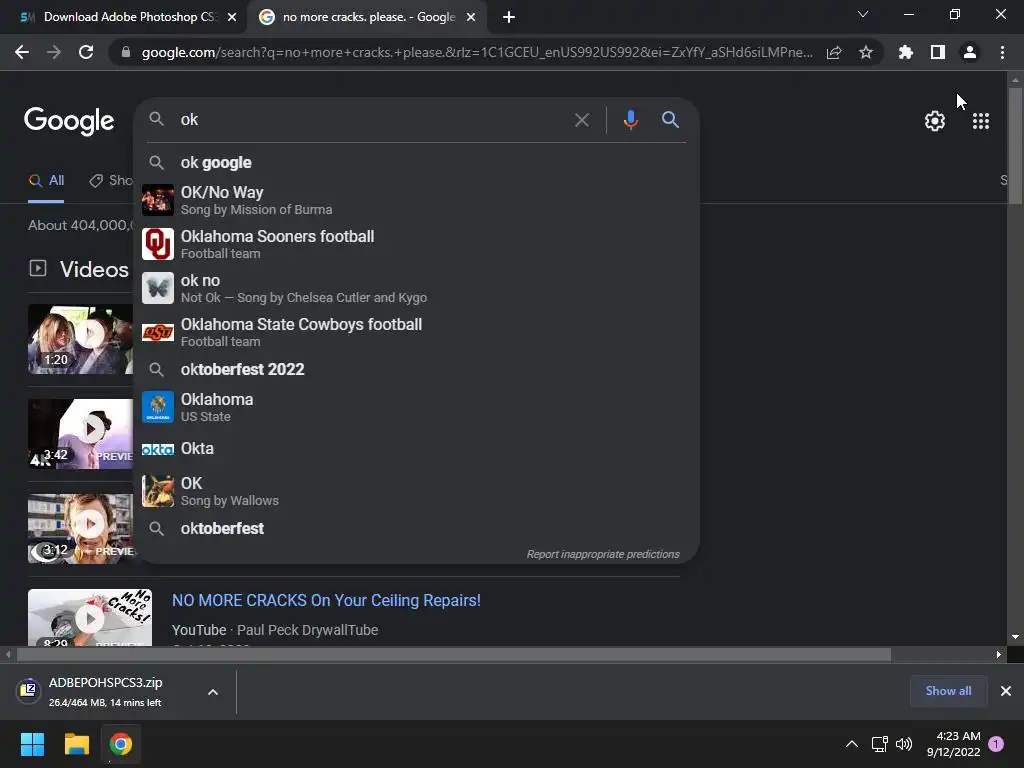Image resolution: width=1024 pixels, height=768 pixels.
Task: Open the volume control in tray
Action: pyautogui.click(x=904, y=744)
